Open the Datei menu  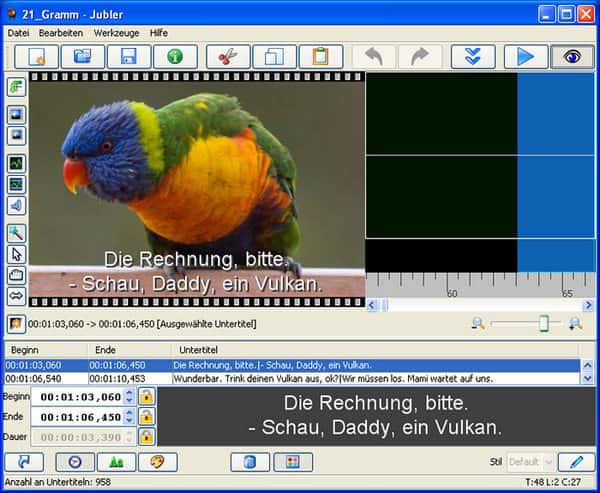(x=19, y=33)
